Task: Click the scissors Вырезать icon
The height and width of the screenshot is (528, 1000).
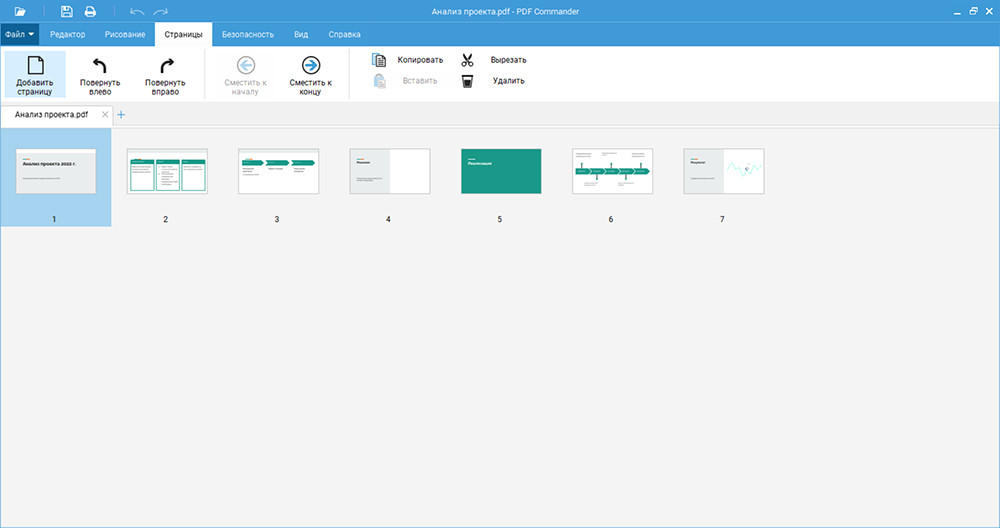Action: (467, 60)
